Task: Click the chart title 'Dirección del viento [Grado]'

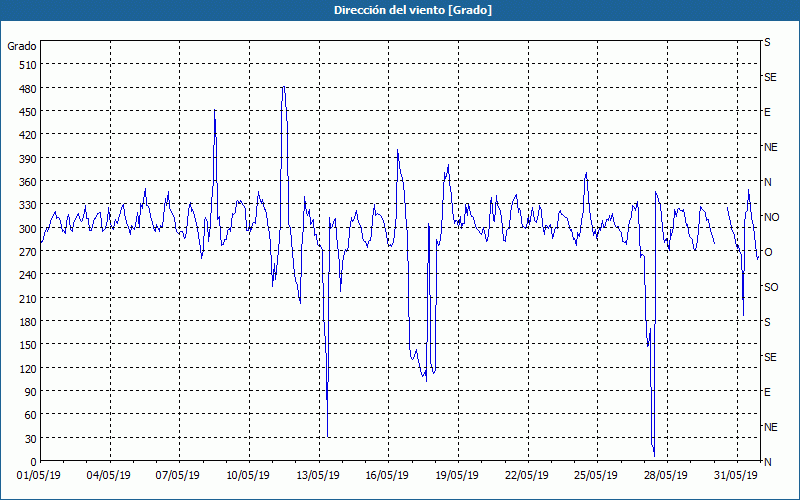Action: 413,10
